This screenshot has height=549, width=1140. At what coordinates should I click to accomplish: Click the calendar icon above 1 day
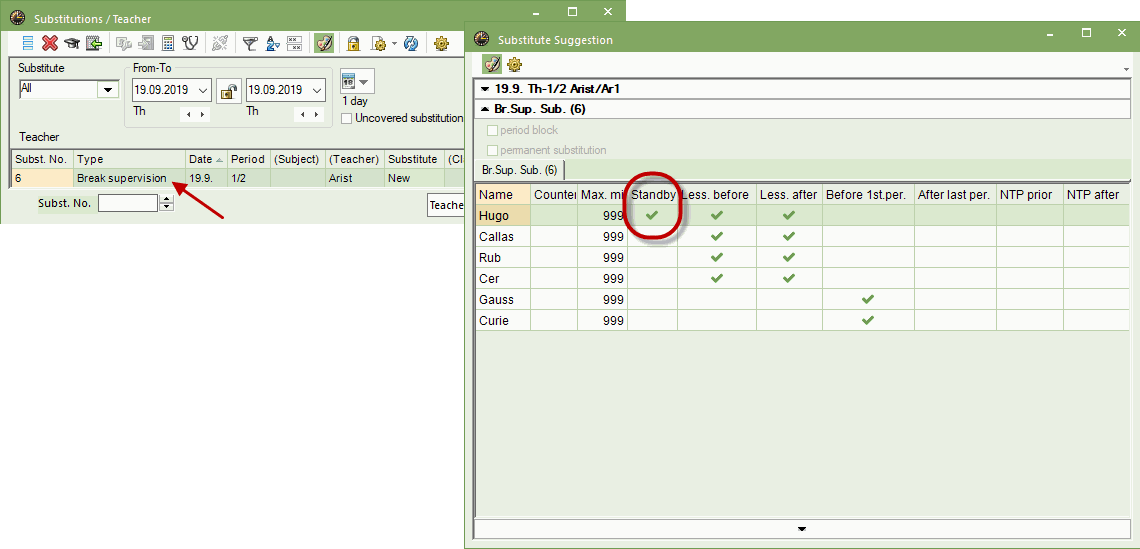coord(348,81)
